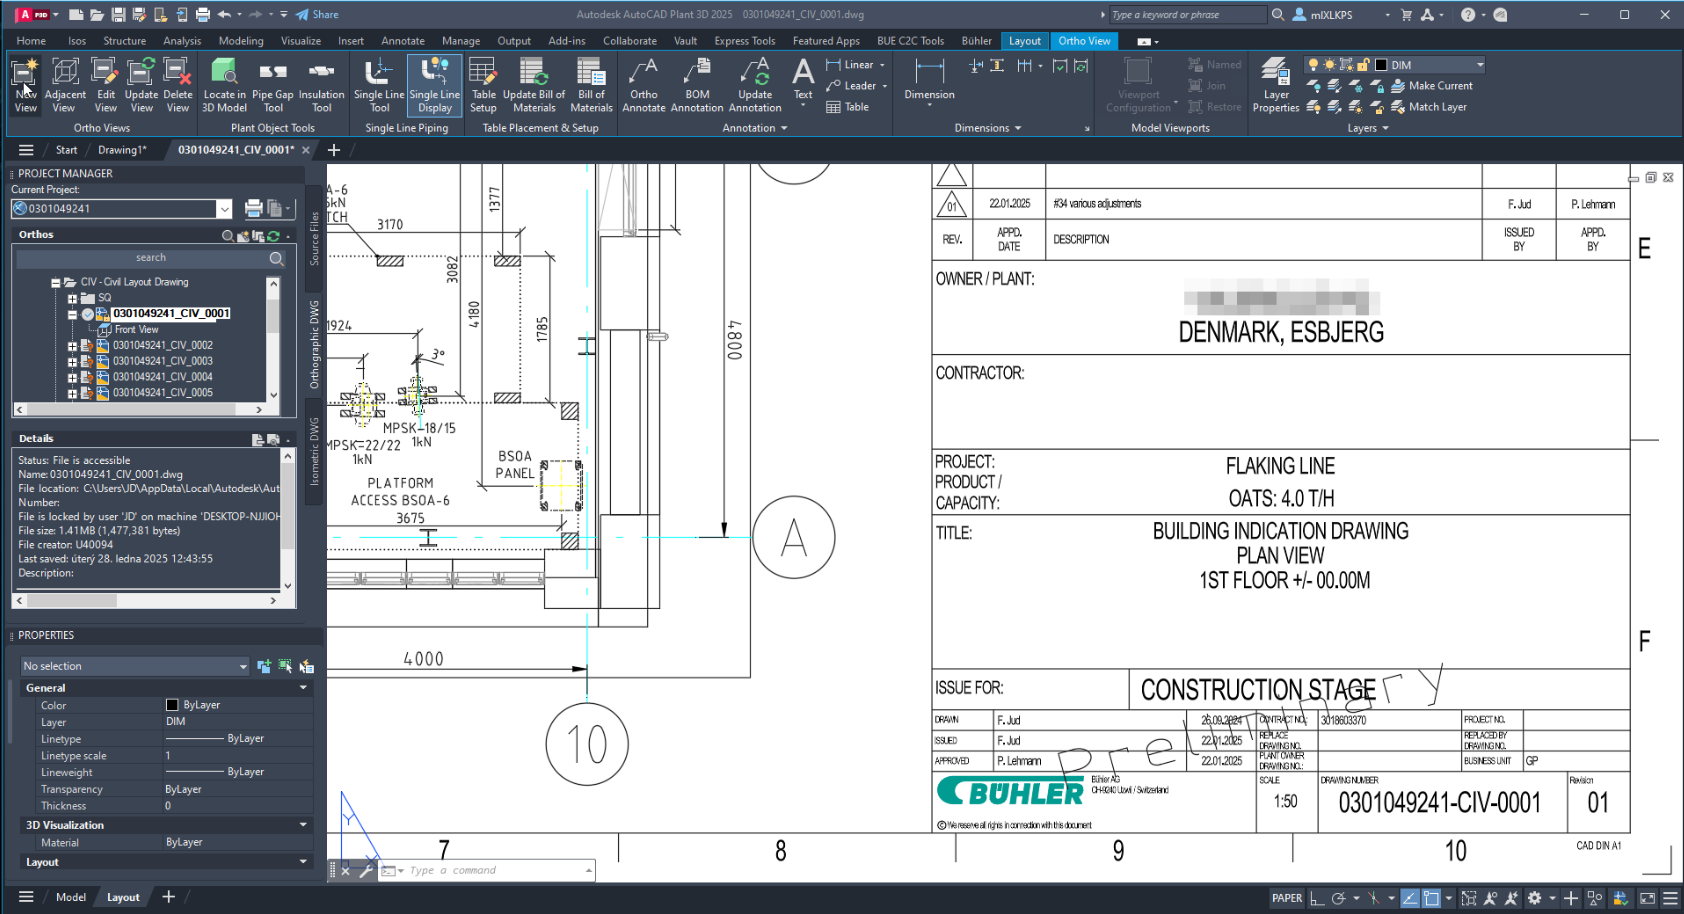Open the status bar customization menu

pyautogui.click(x=1670, y=898)
